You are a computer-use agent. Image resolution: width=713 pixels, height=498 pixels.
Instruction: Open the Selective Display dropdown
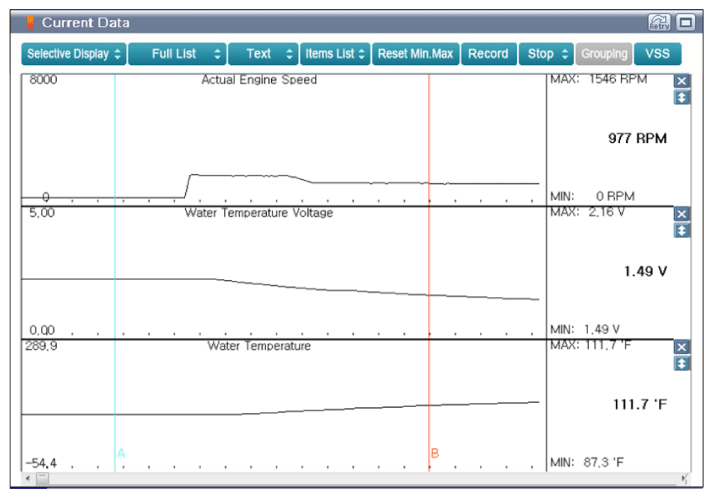(x=74, y=54)
